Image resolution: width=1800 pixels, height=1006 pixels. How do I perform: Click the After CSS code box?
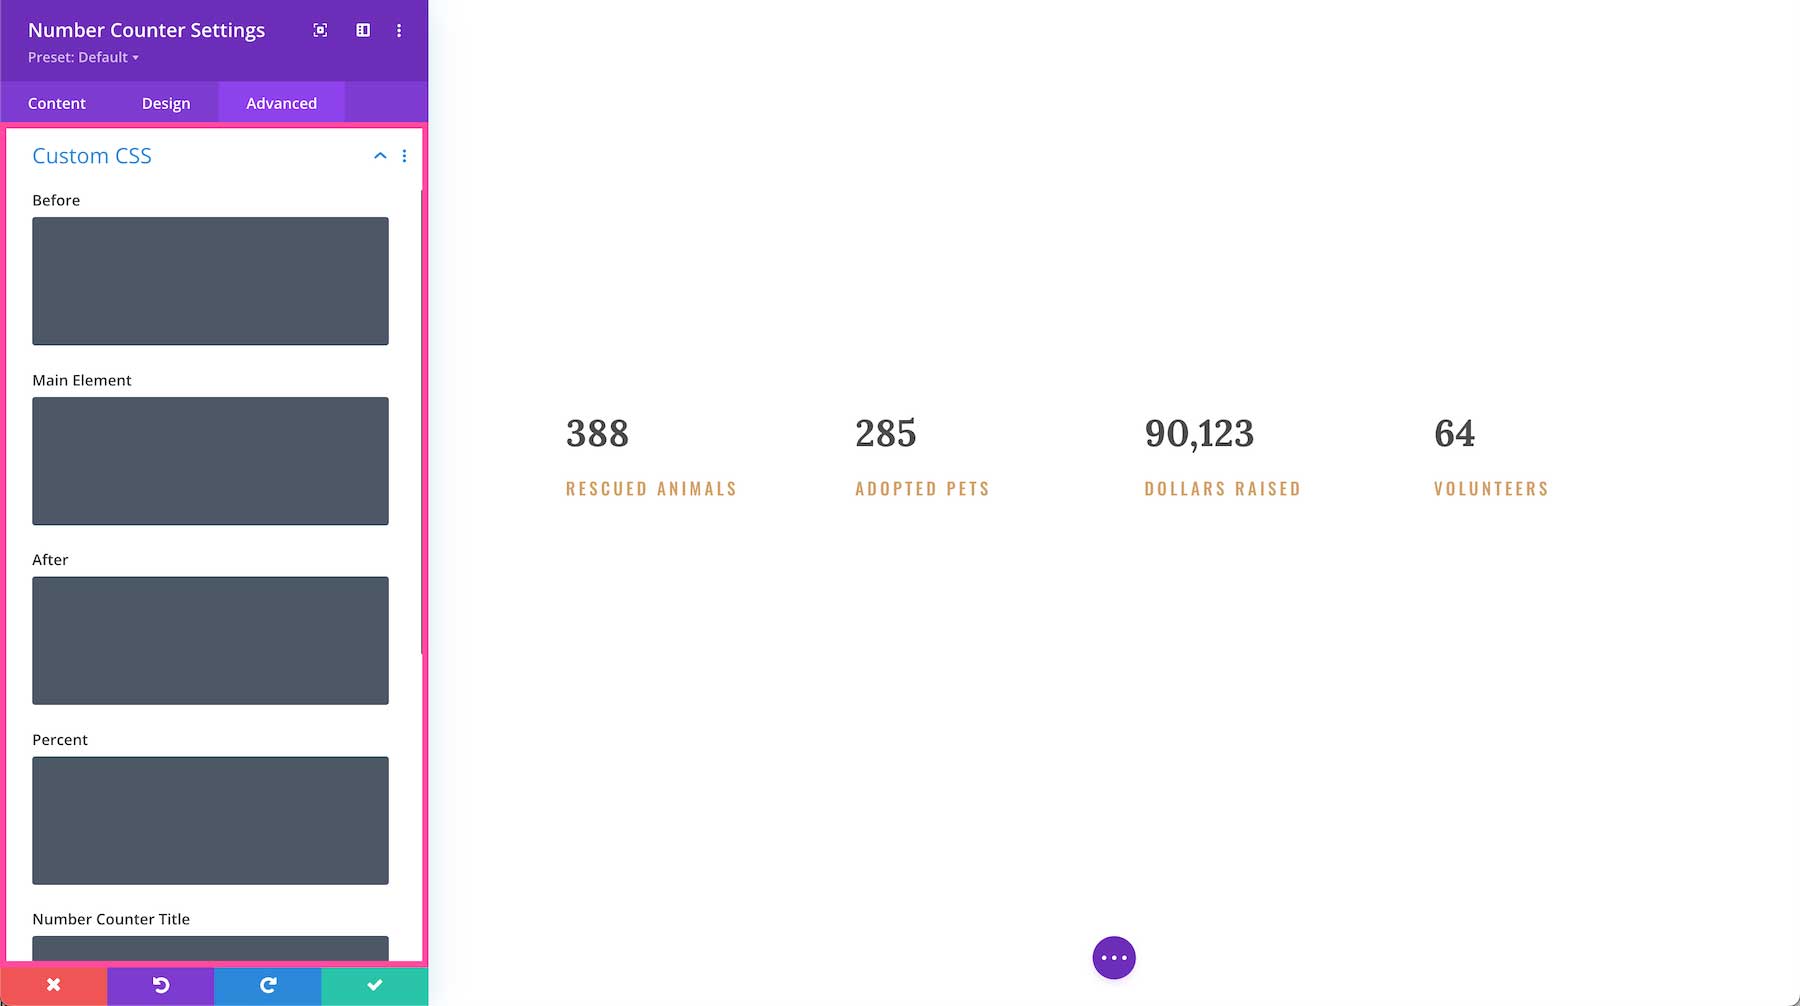210,640
